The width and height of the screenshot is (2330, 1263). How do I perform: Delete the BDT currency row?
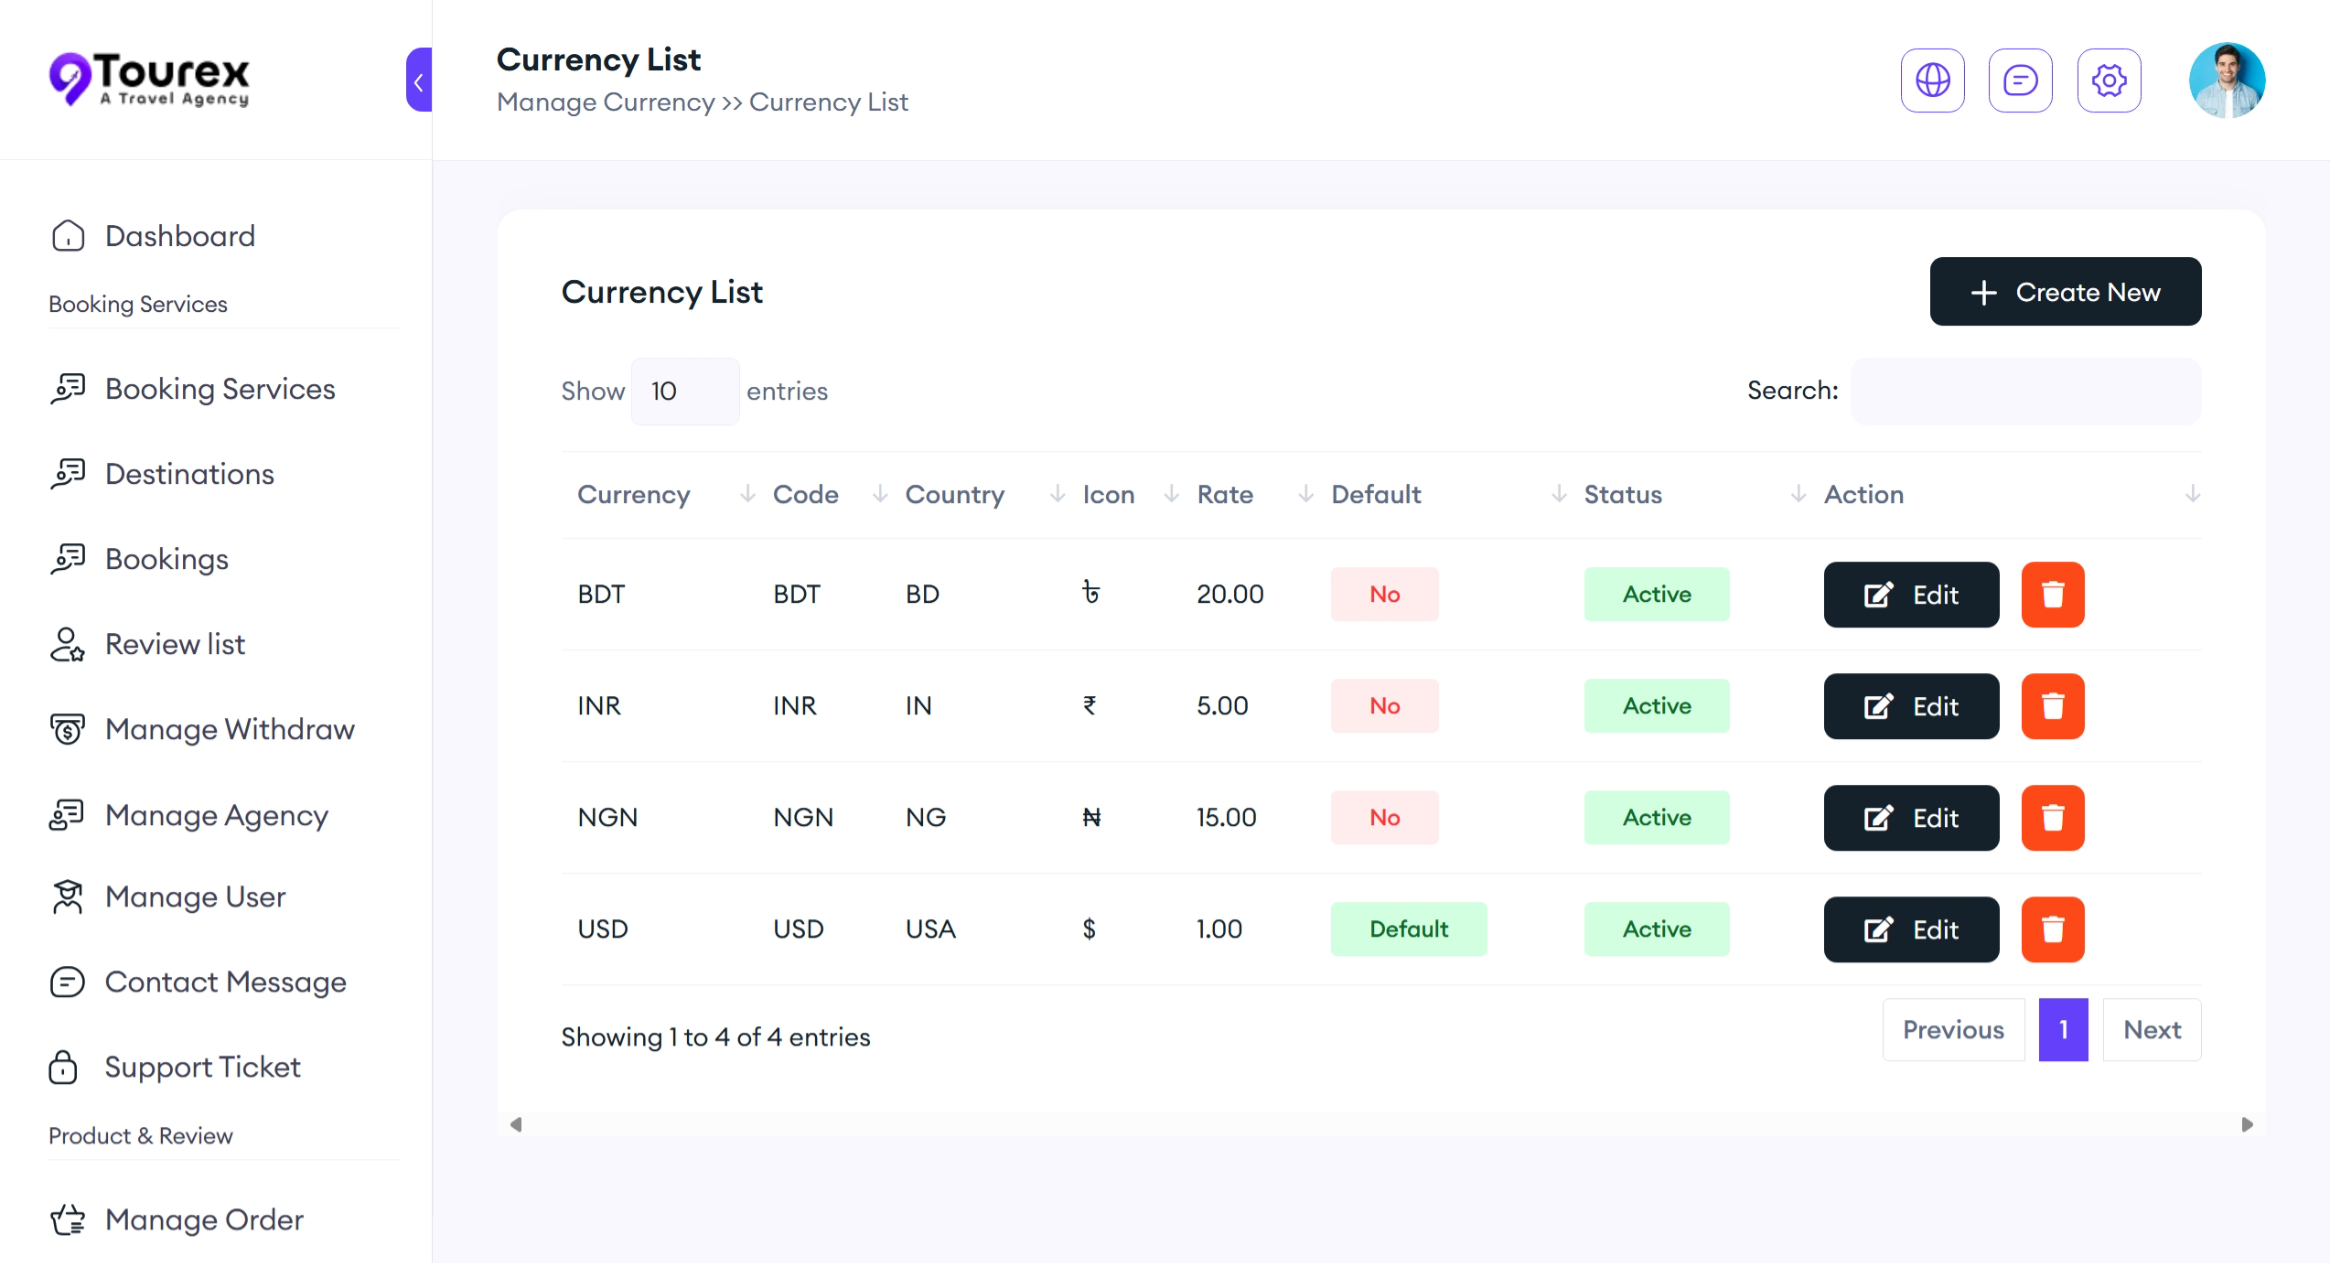pyautogui.click(x=2052, y=595)
